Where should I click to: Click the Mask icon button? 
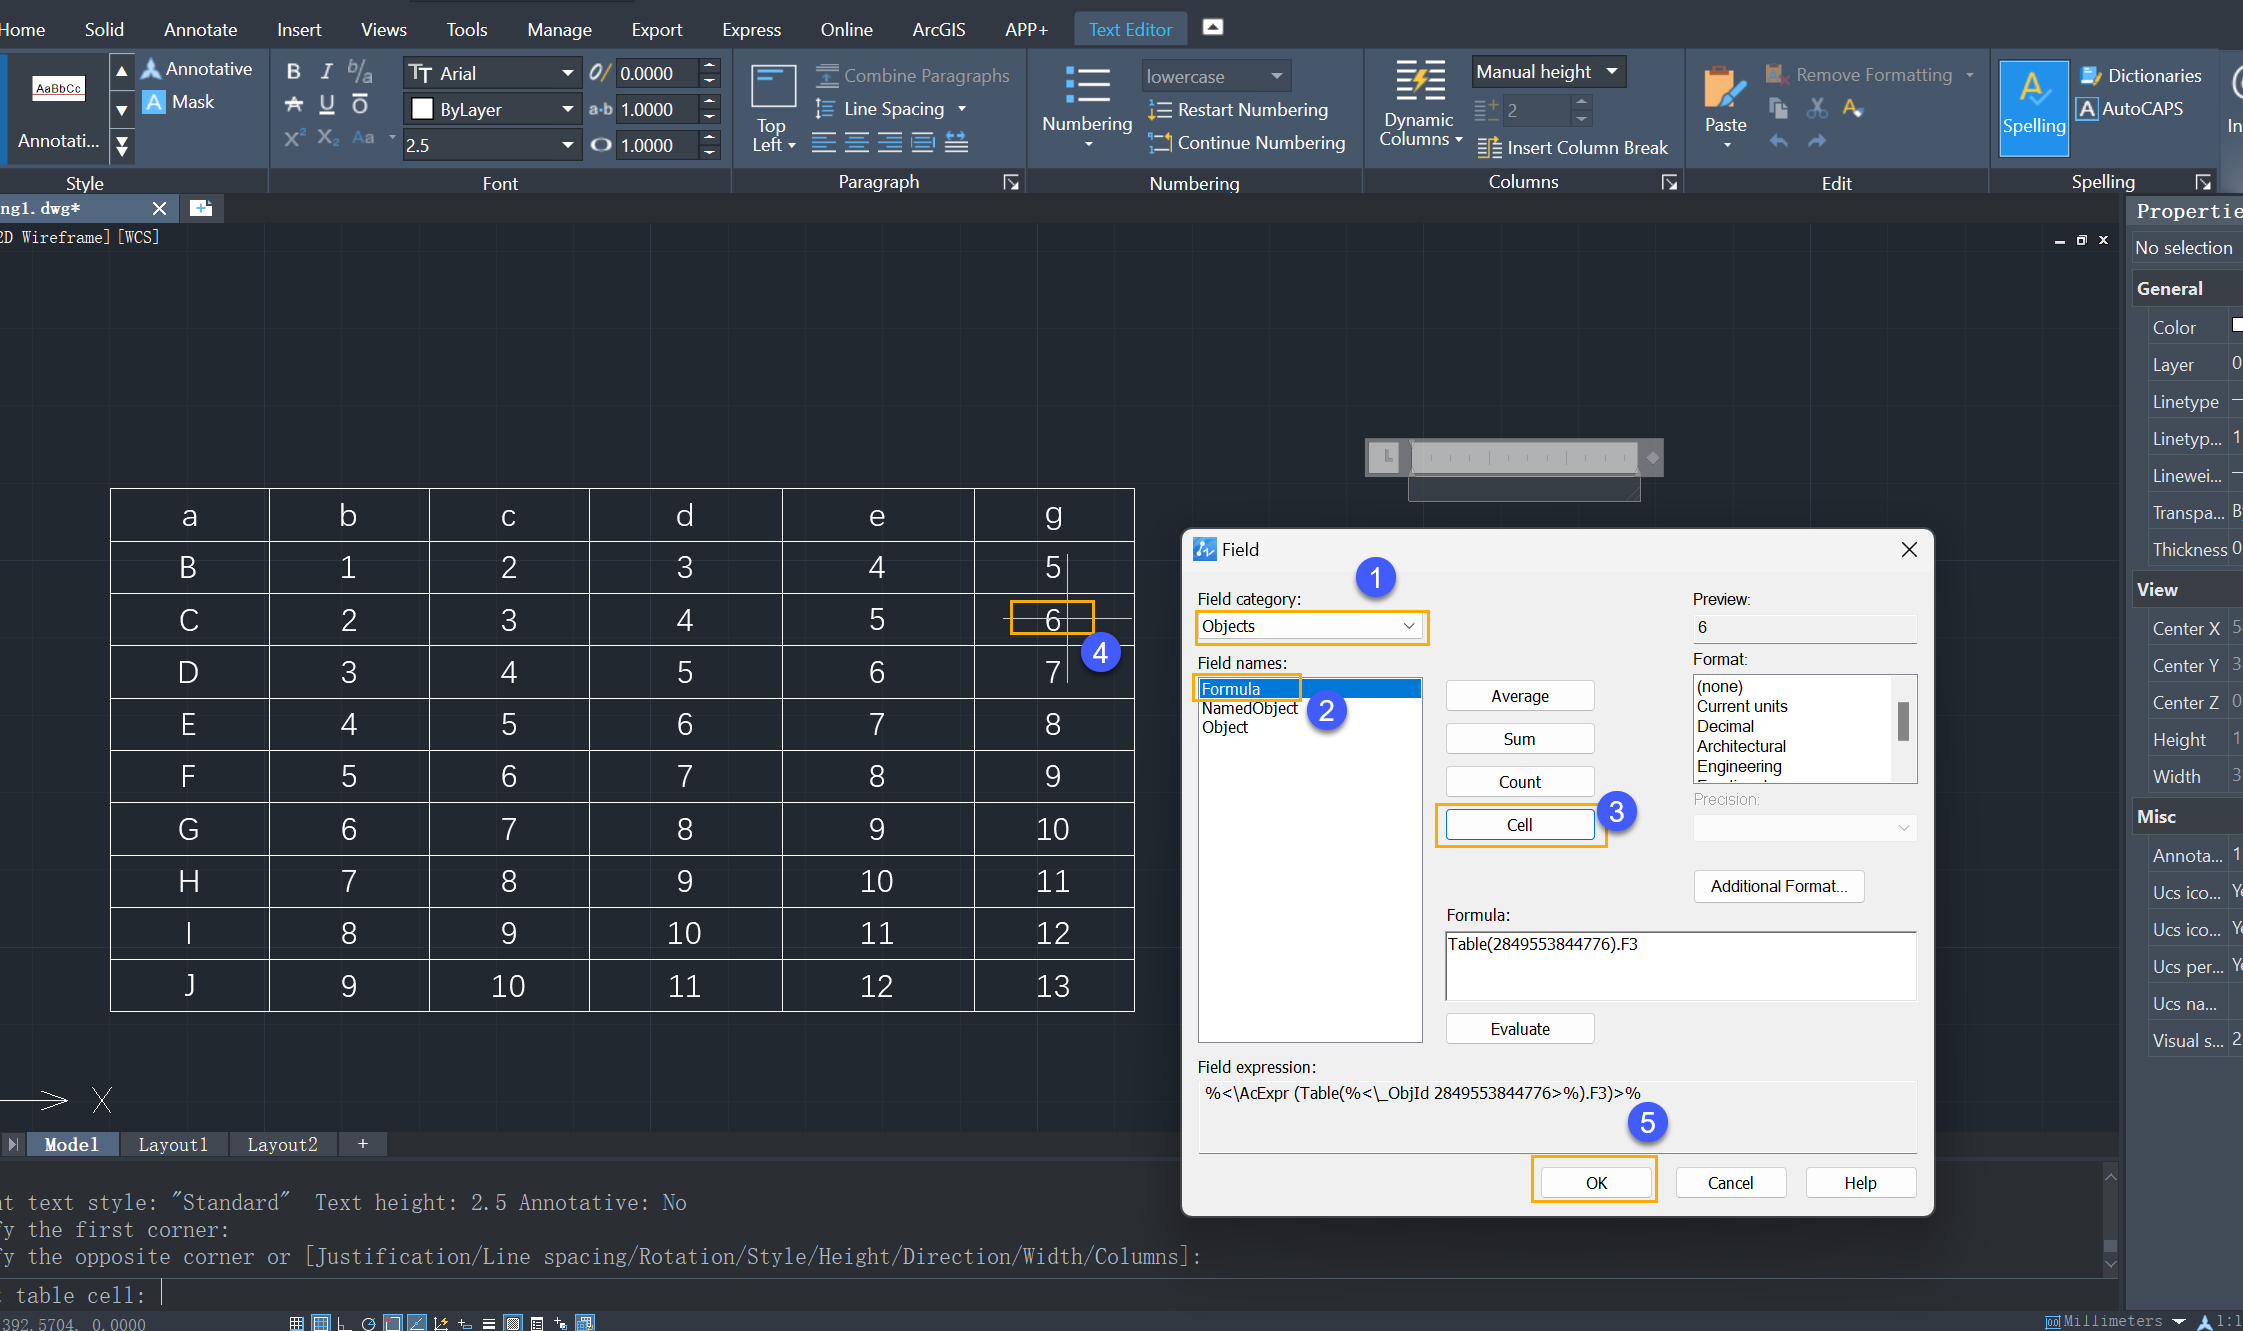(154, 102)
